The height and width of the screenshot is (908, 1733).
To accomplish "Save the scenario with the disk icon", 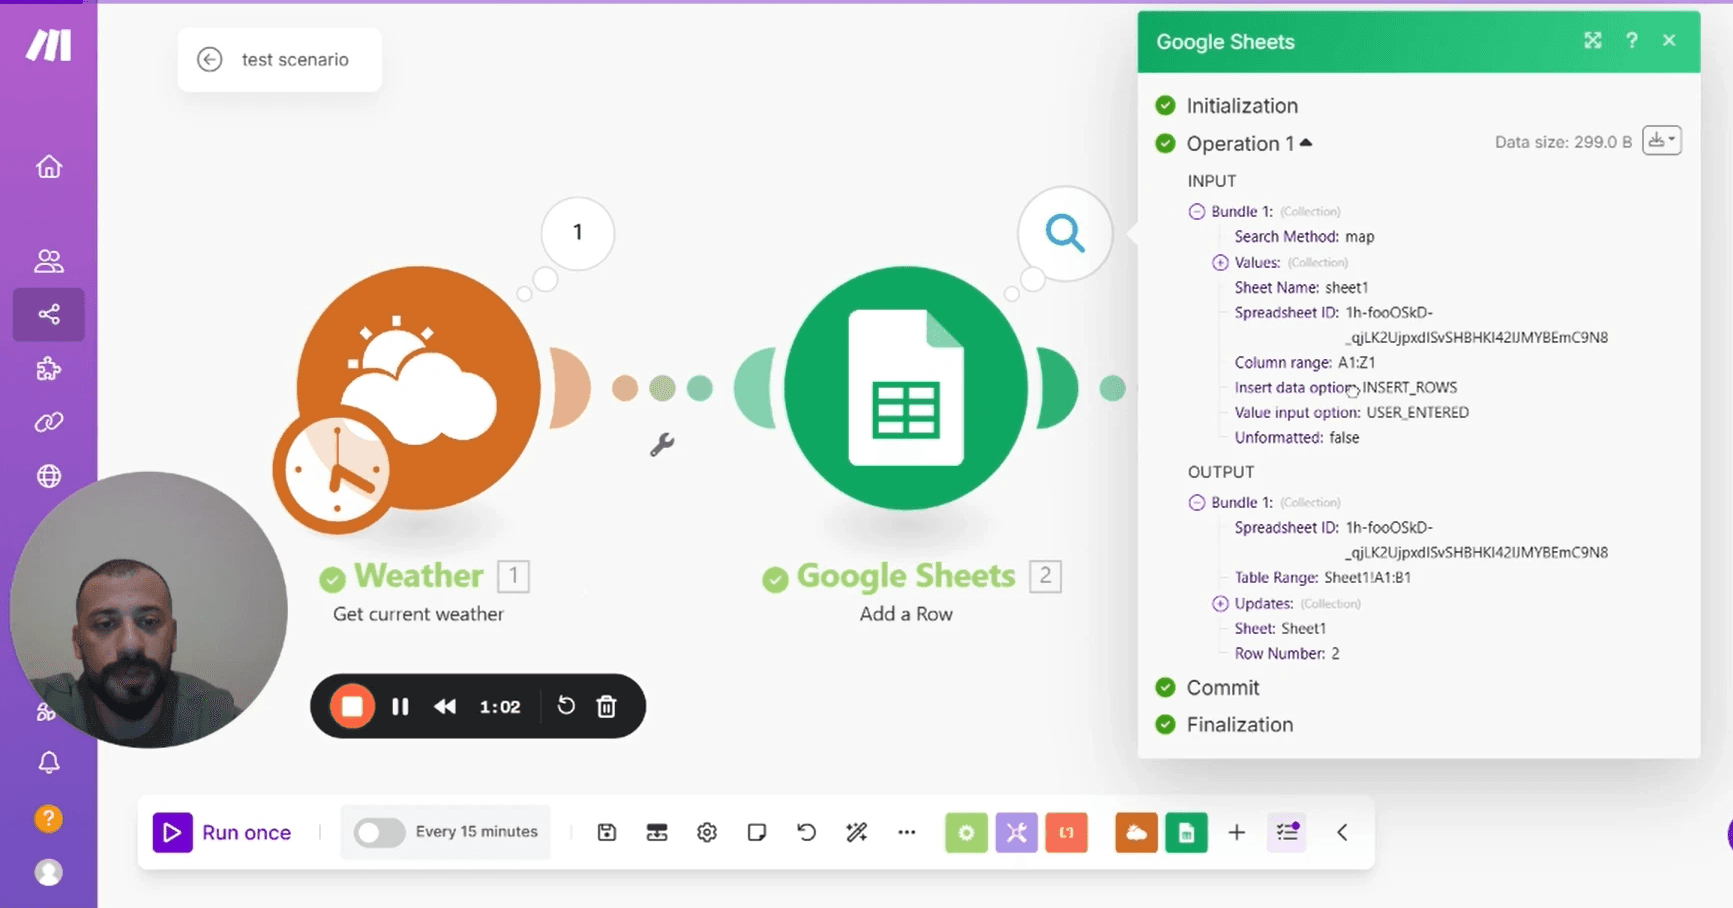I will pos(607,832).
